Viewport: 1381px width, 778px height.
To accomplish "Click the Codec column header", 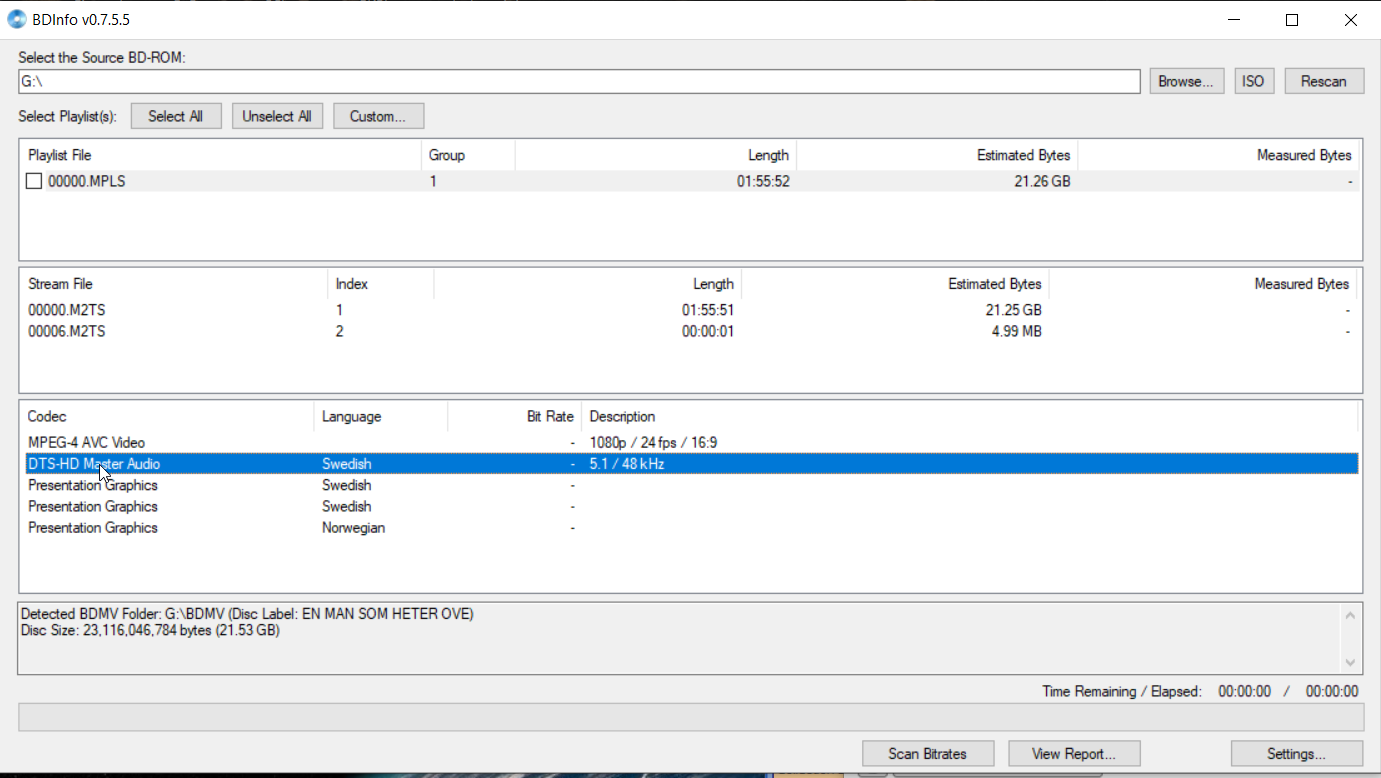I will click(x=167, y=416).
